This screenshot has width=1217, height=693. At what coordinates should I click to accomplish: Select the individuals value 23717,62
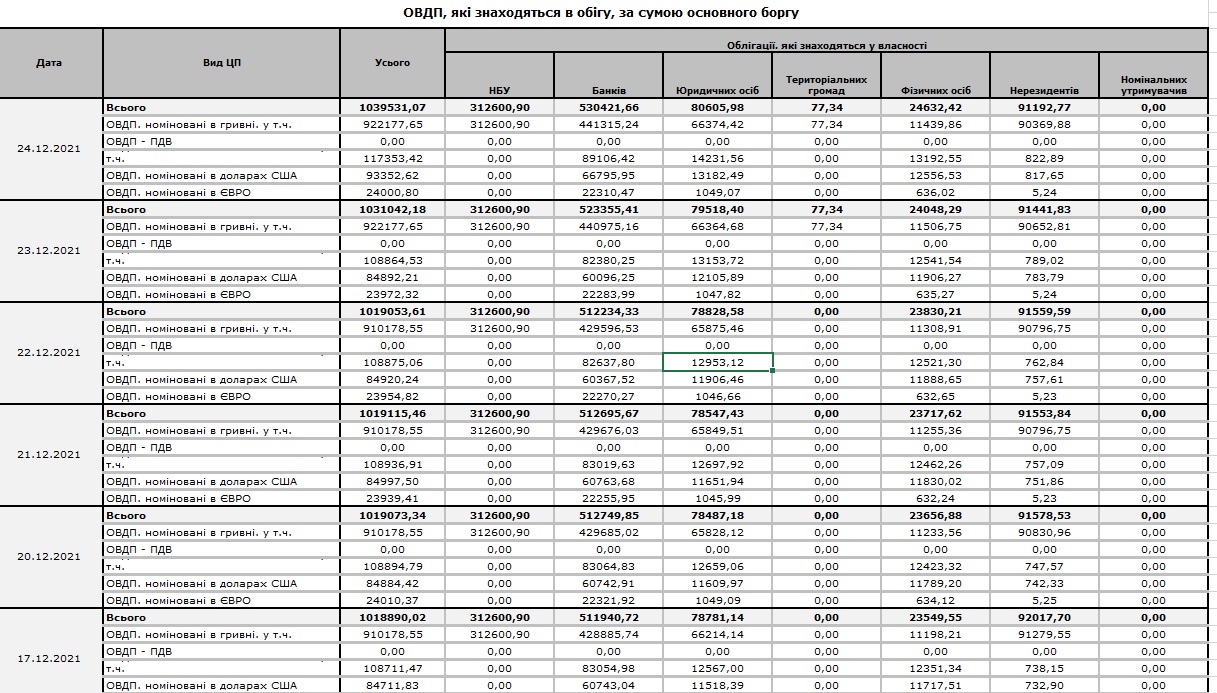tap(935, 413)
